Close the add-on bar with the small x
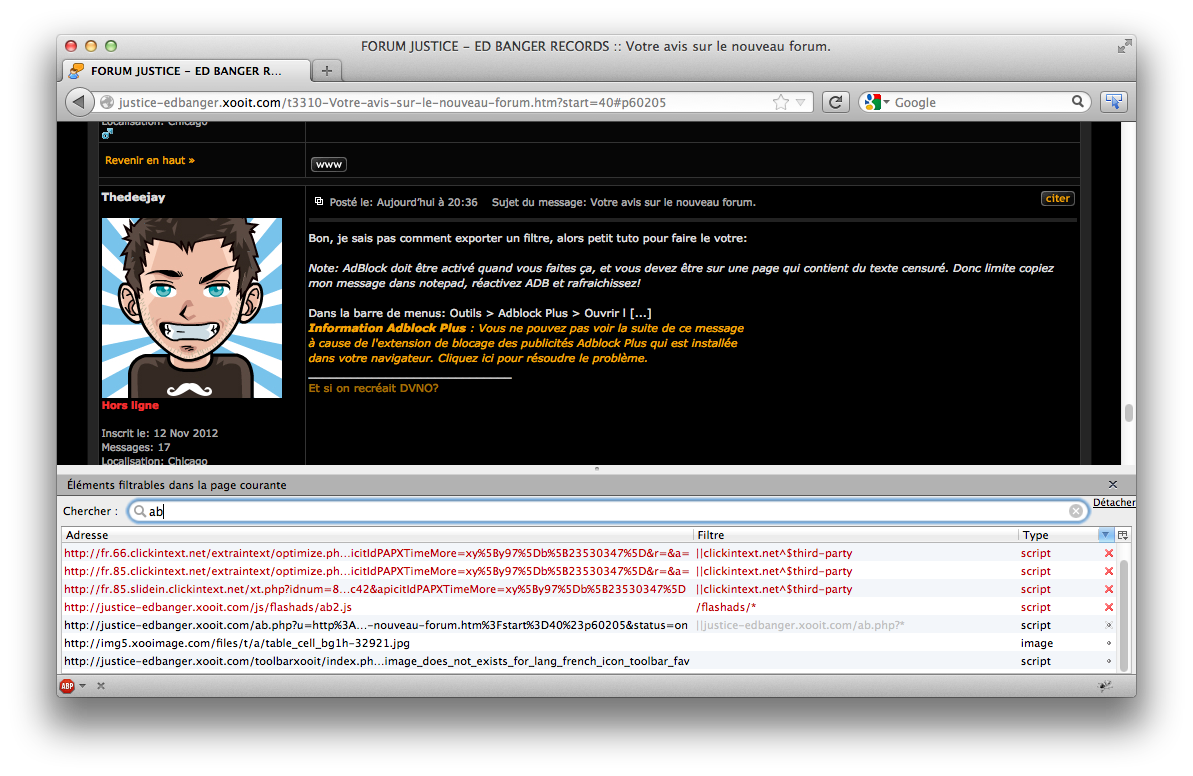 [x=100, y=686]
